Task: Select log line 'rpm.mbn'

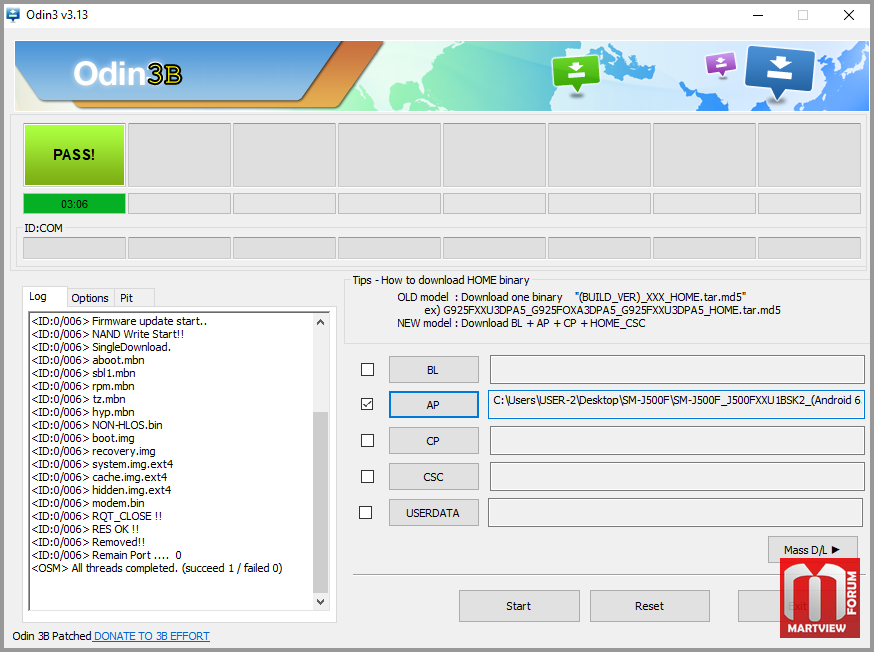Action: (83, 386)
